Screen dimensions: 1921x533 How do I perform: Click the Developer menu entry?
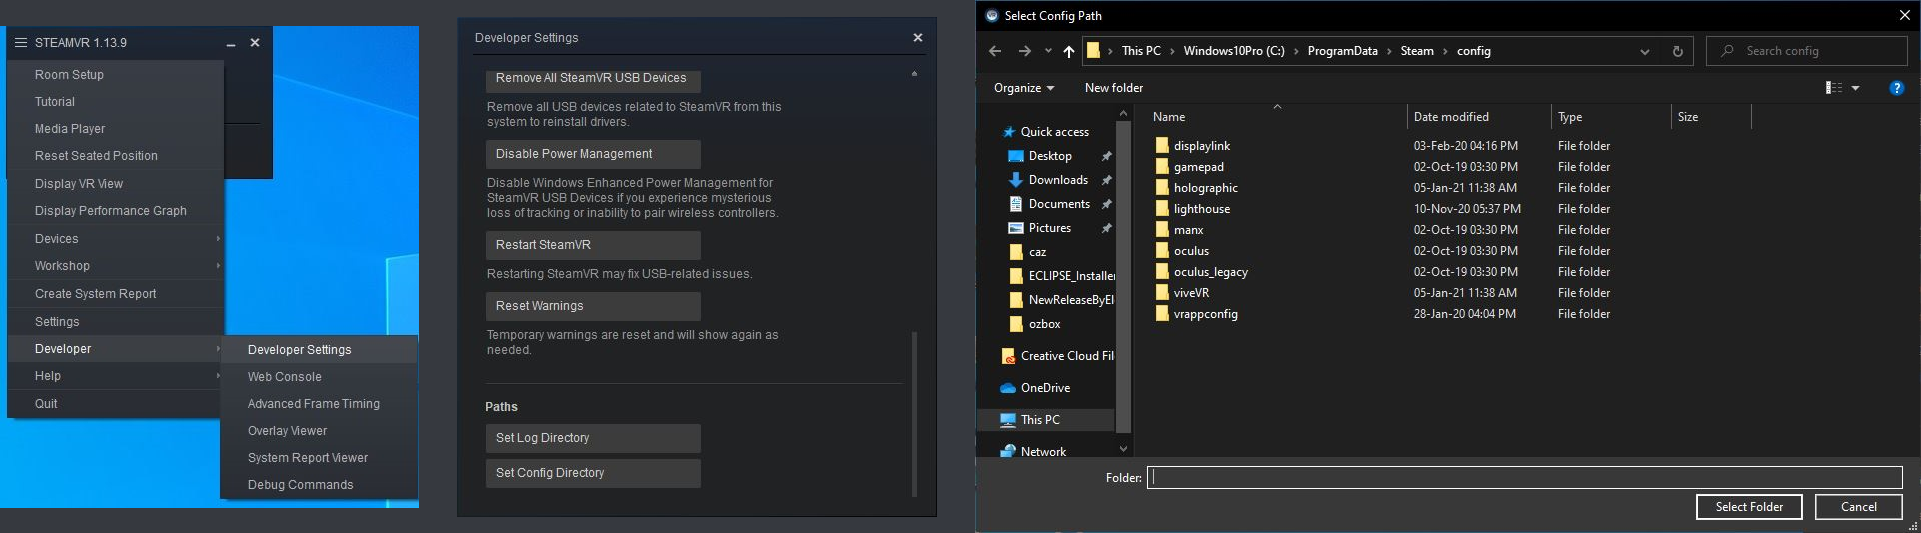115,349
